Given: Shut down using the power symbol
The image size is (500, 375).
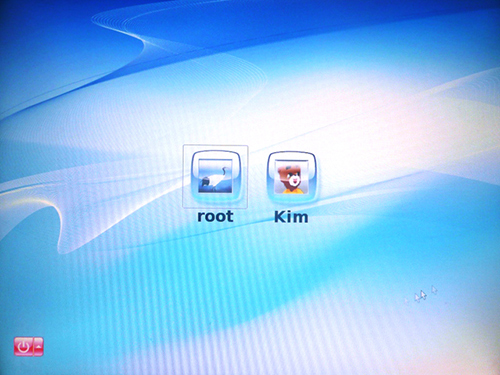Looking at the screenshot, I should pos(23,346).
